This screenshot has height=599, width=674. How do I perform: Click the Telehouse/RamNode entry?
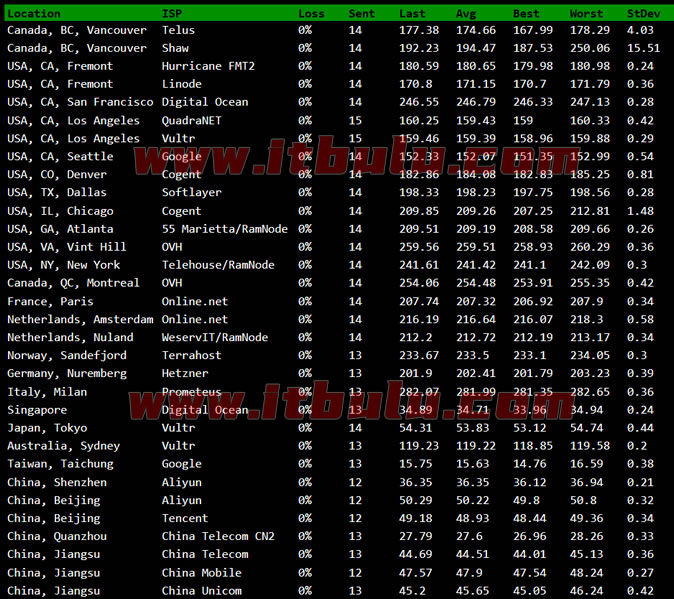[x=218, y=265]
